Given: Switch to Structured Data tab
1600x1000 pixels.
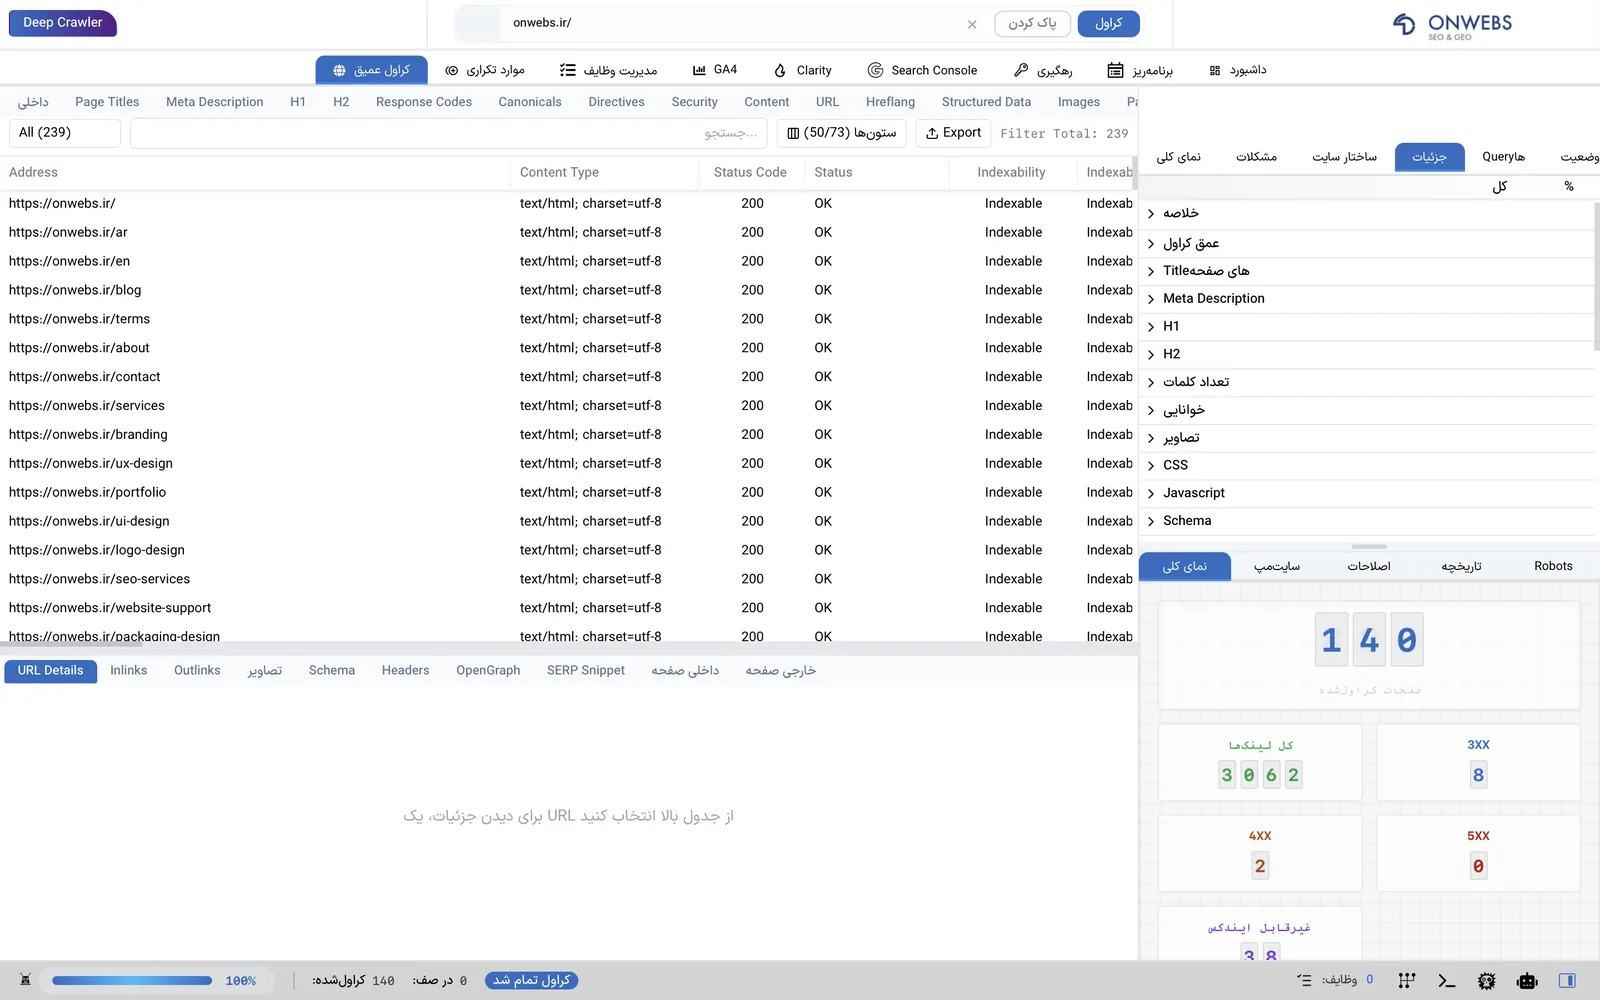Looking at the screenshot, I should 986,102.
